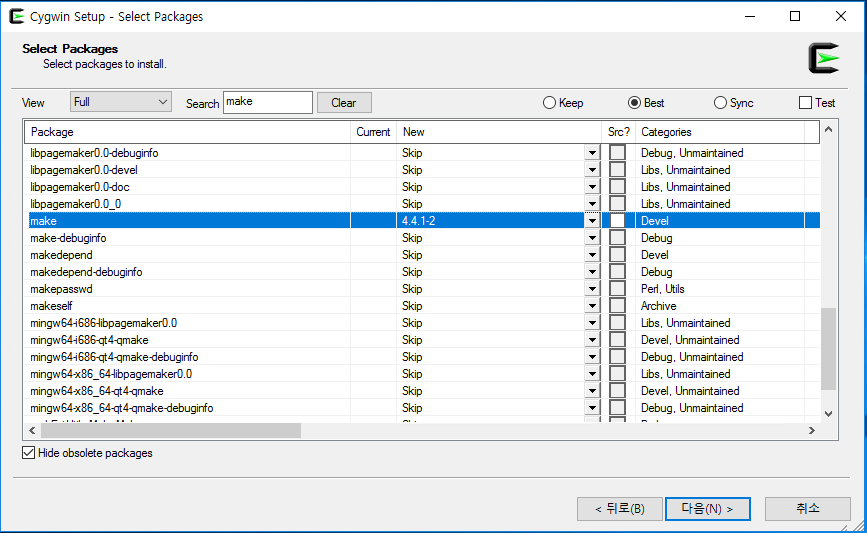Select the mingw64-x86_64-libpagemaker0.0 row
This screenshot has height=533, width=867.
[x=422, y=374]
